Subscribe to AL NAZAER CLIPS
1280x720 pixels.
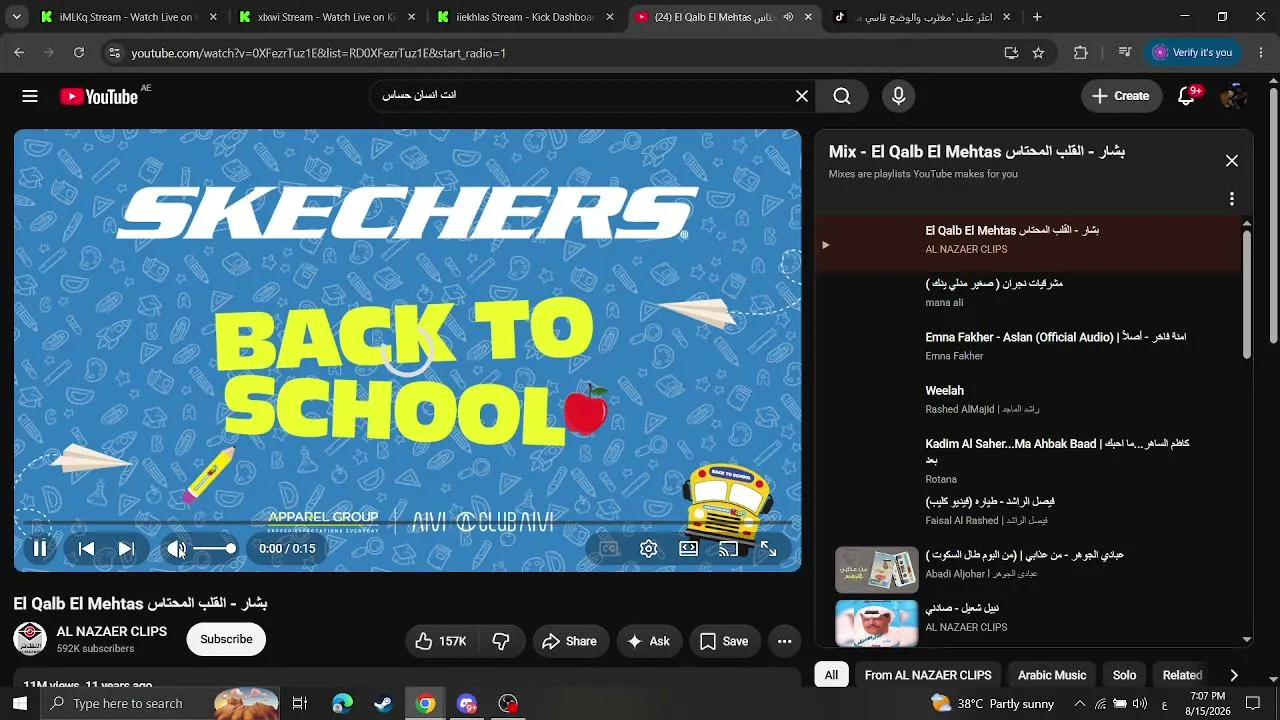pos(226,639)
